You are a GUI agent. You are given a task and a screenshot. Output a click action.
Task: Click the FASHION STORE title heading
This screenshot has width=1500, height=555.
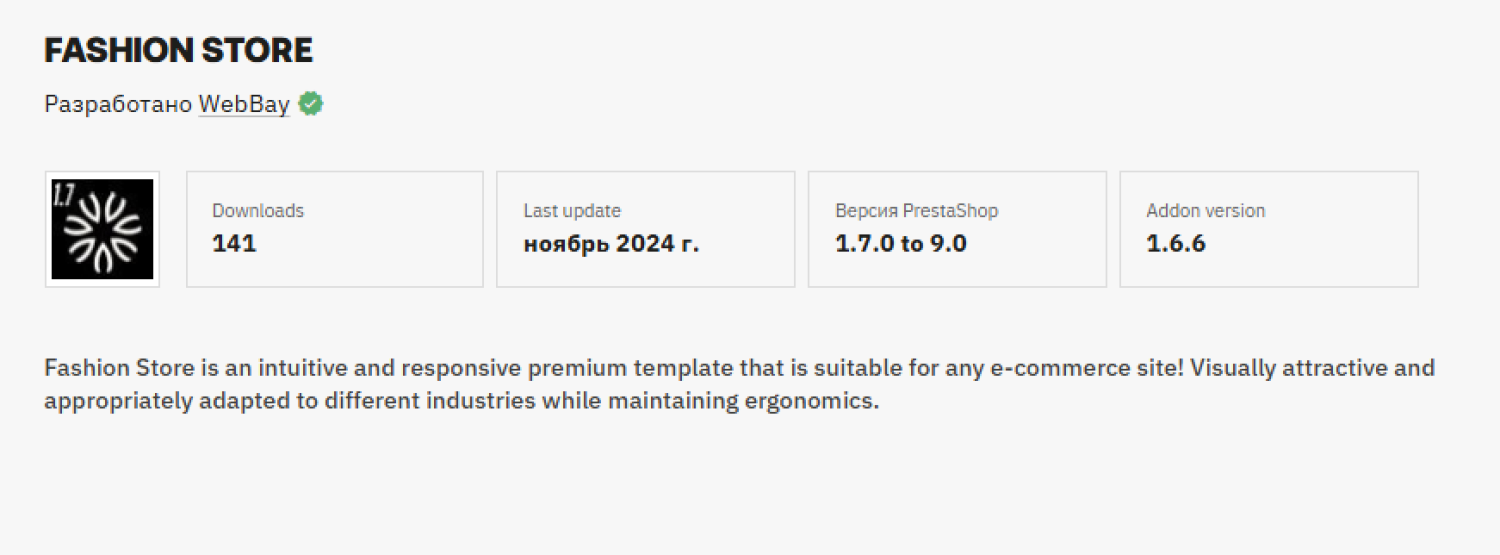[179, 50]
